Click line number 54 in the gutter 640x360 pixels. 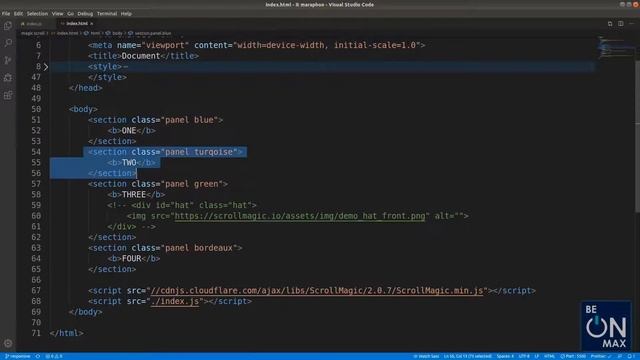[36, 152]
